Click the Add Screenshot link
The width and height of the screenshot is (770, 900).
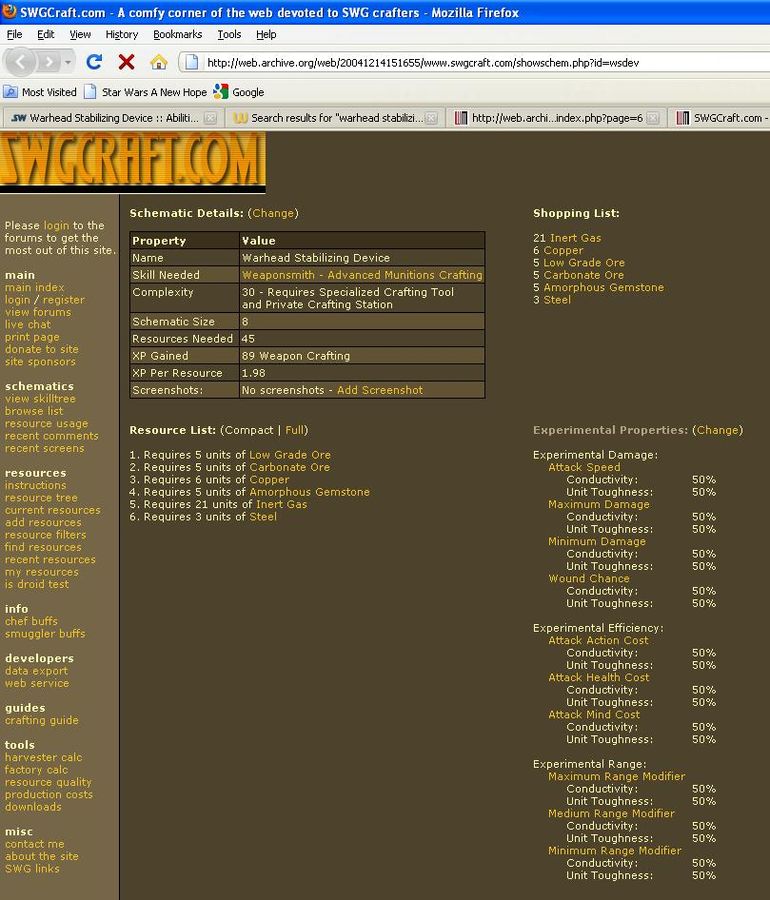coord(379,390)
